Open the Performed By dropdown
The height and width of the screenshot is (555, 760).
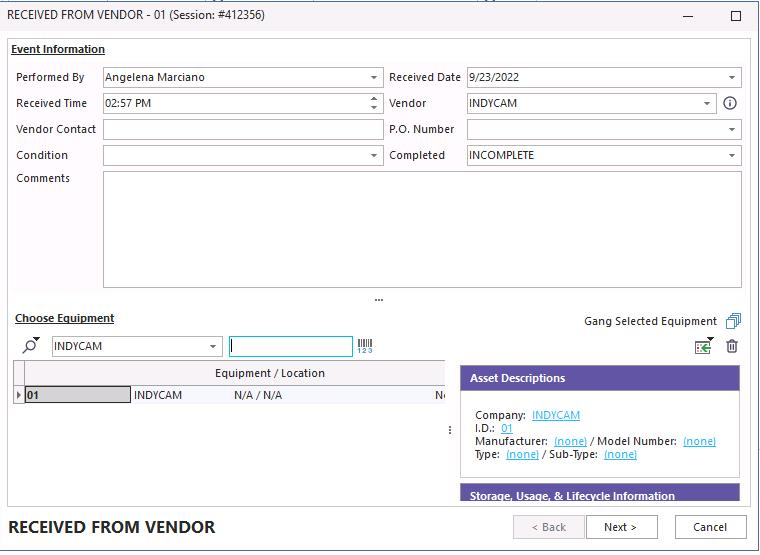374,77
